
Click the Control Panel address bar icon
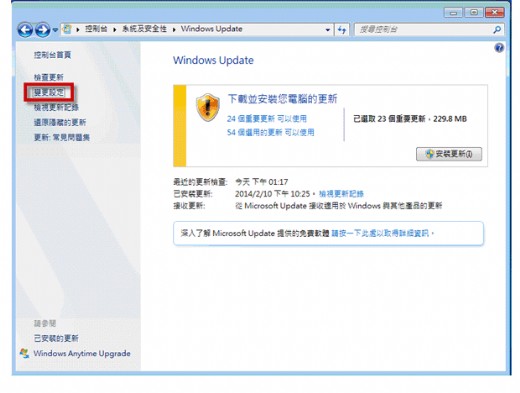coord(67,29)
